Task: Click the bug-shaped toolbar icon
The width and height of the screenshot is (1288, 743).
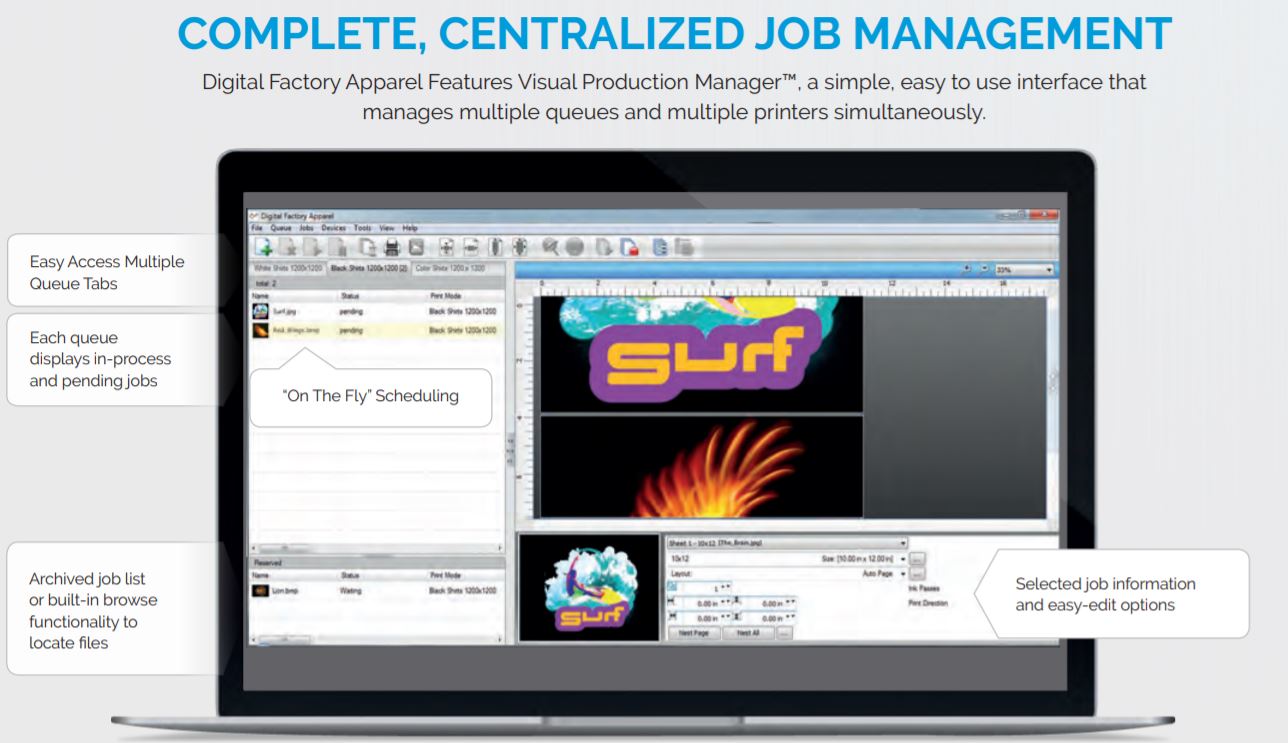Action: [x=520, y=246]
